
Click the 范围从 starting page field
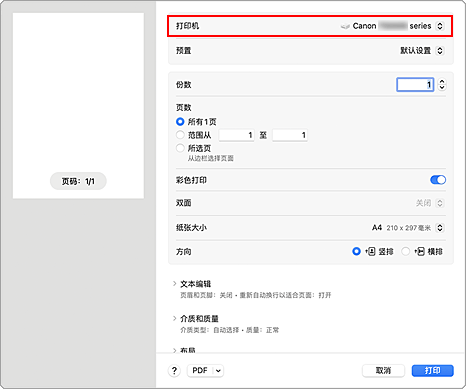point(236,135)
